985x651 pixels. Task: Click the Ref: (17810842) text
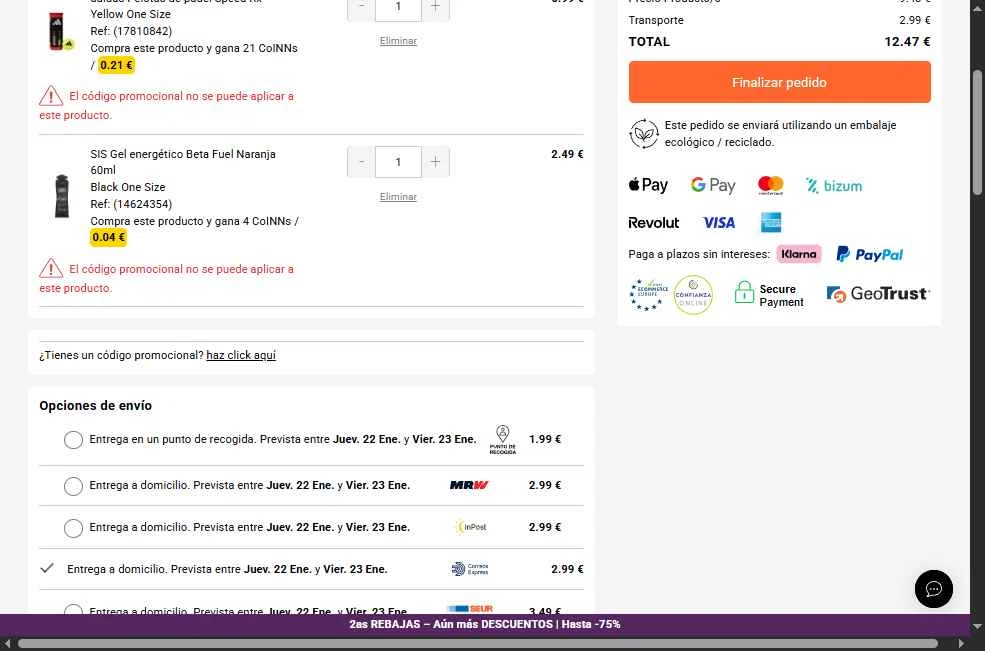131,31
